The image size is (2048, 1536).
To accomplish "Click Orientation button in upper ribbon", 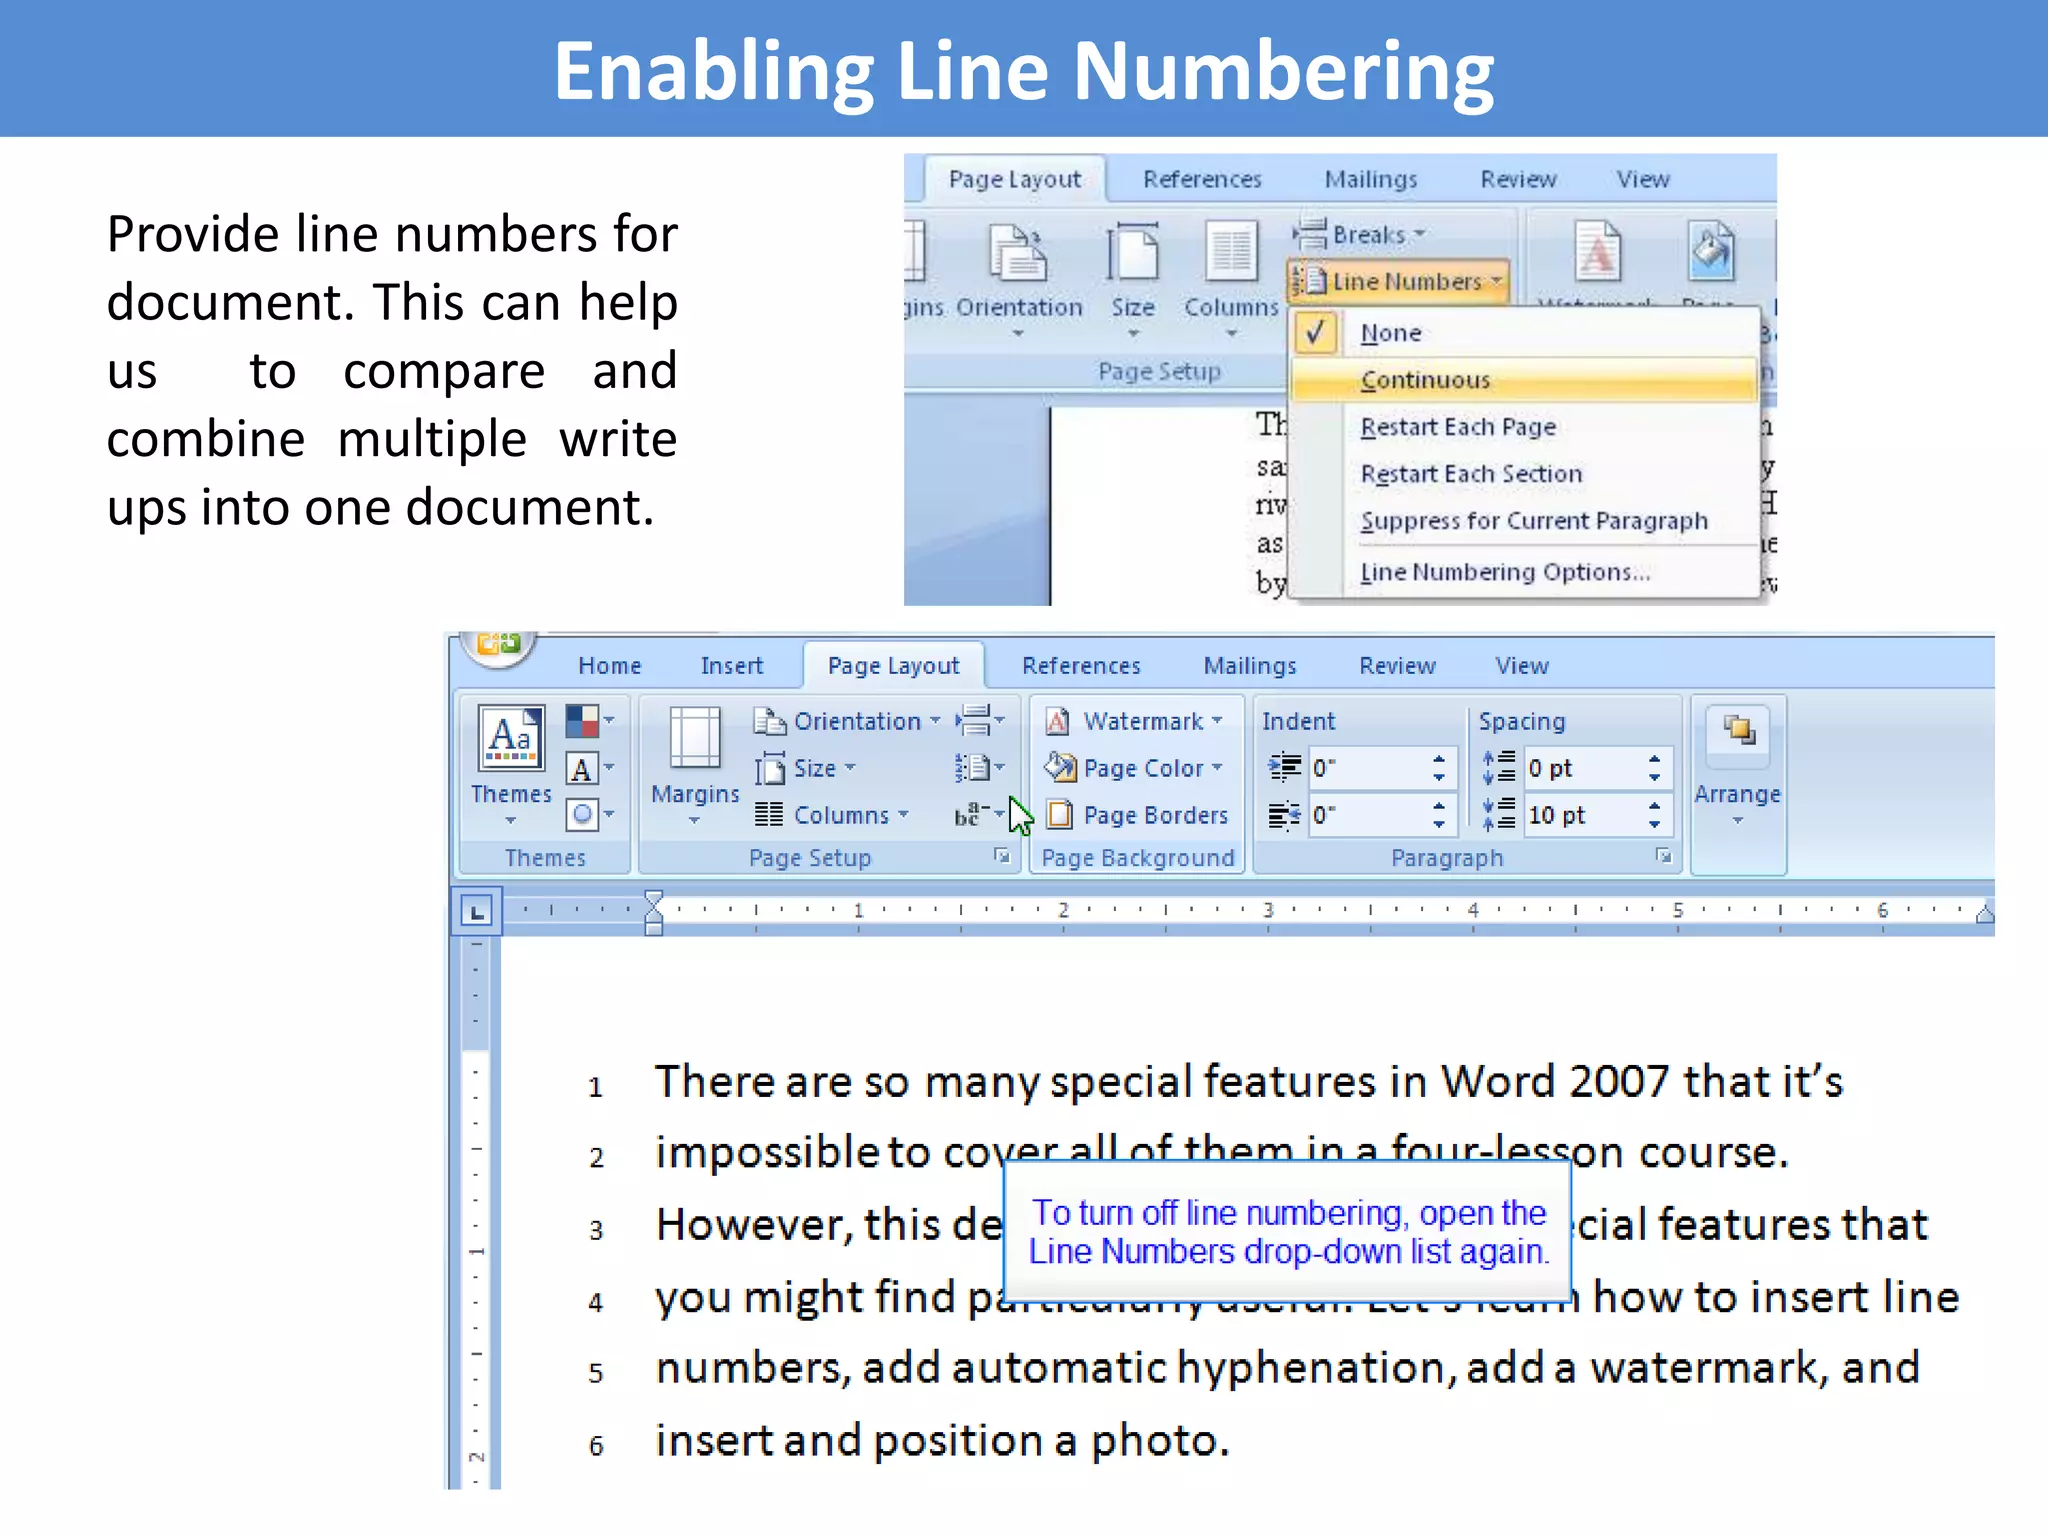I will (1019, 280).
